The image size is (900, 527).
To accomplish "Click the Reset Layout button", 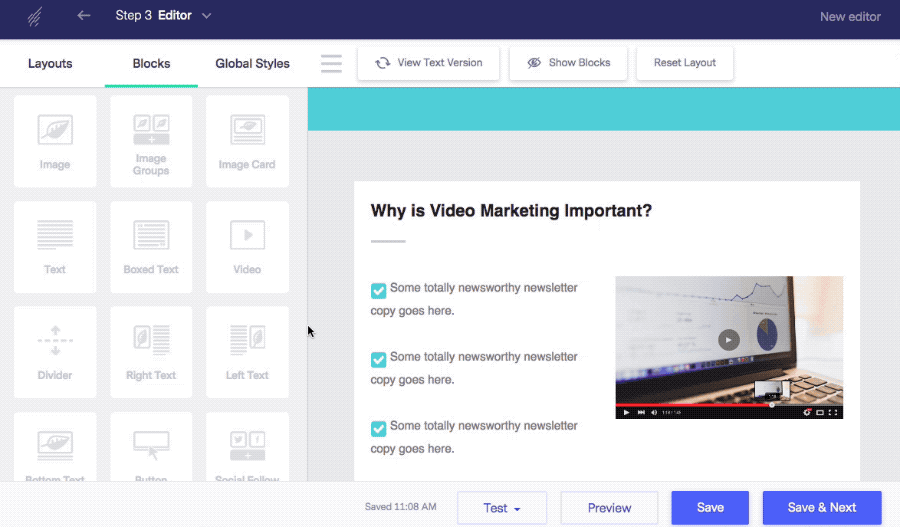I will click(x=685, y=63).
